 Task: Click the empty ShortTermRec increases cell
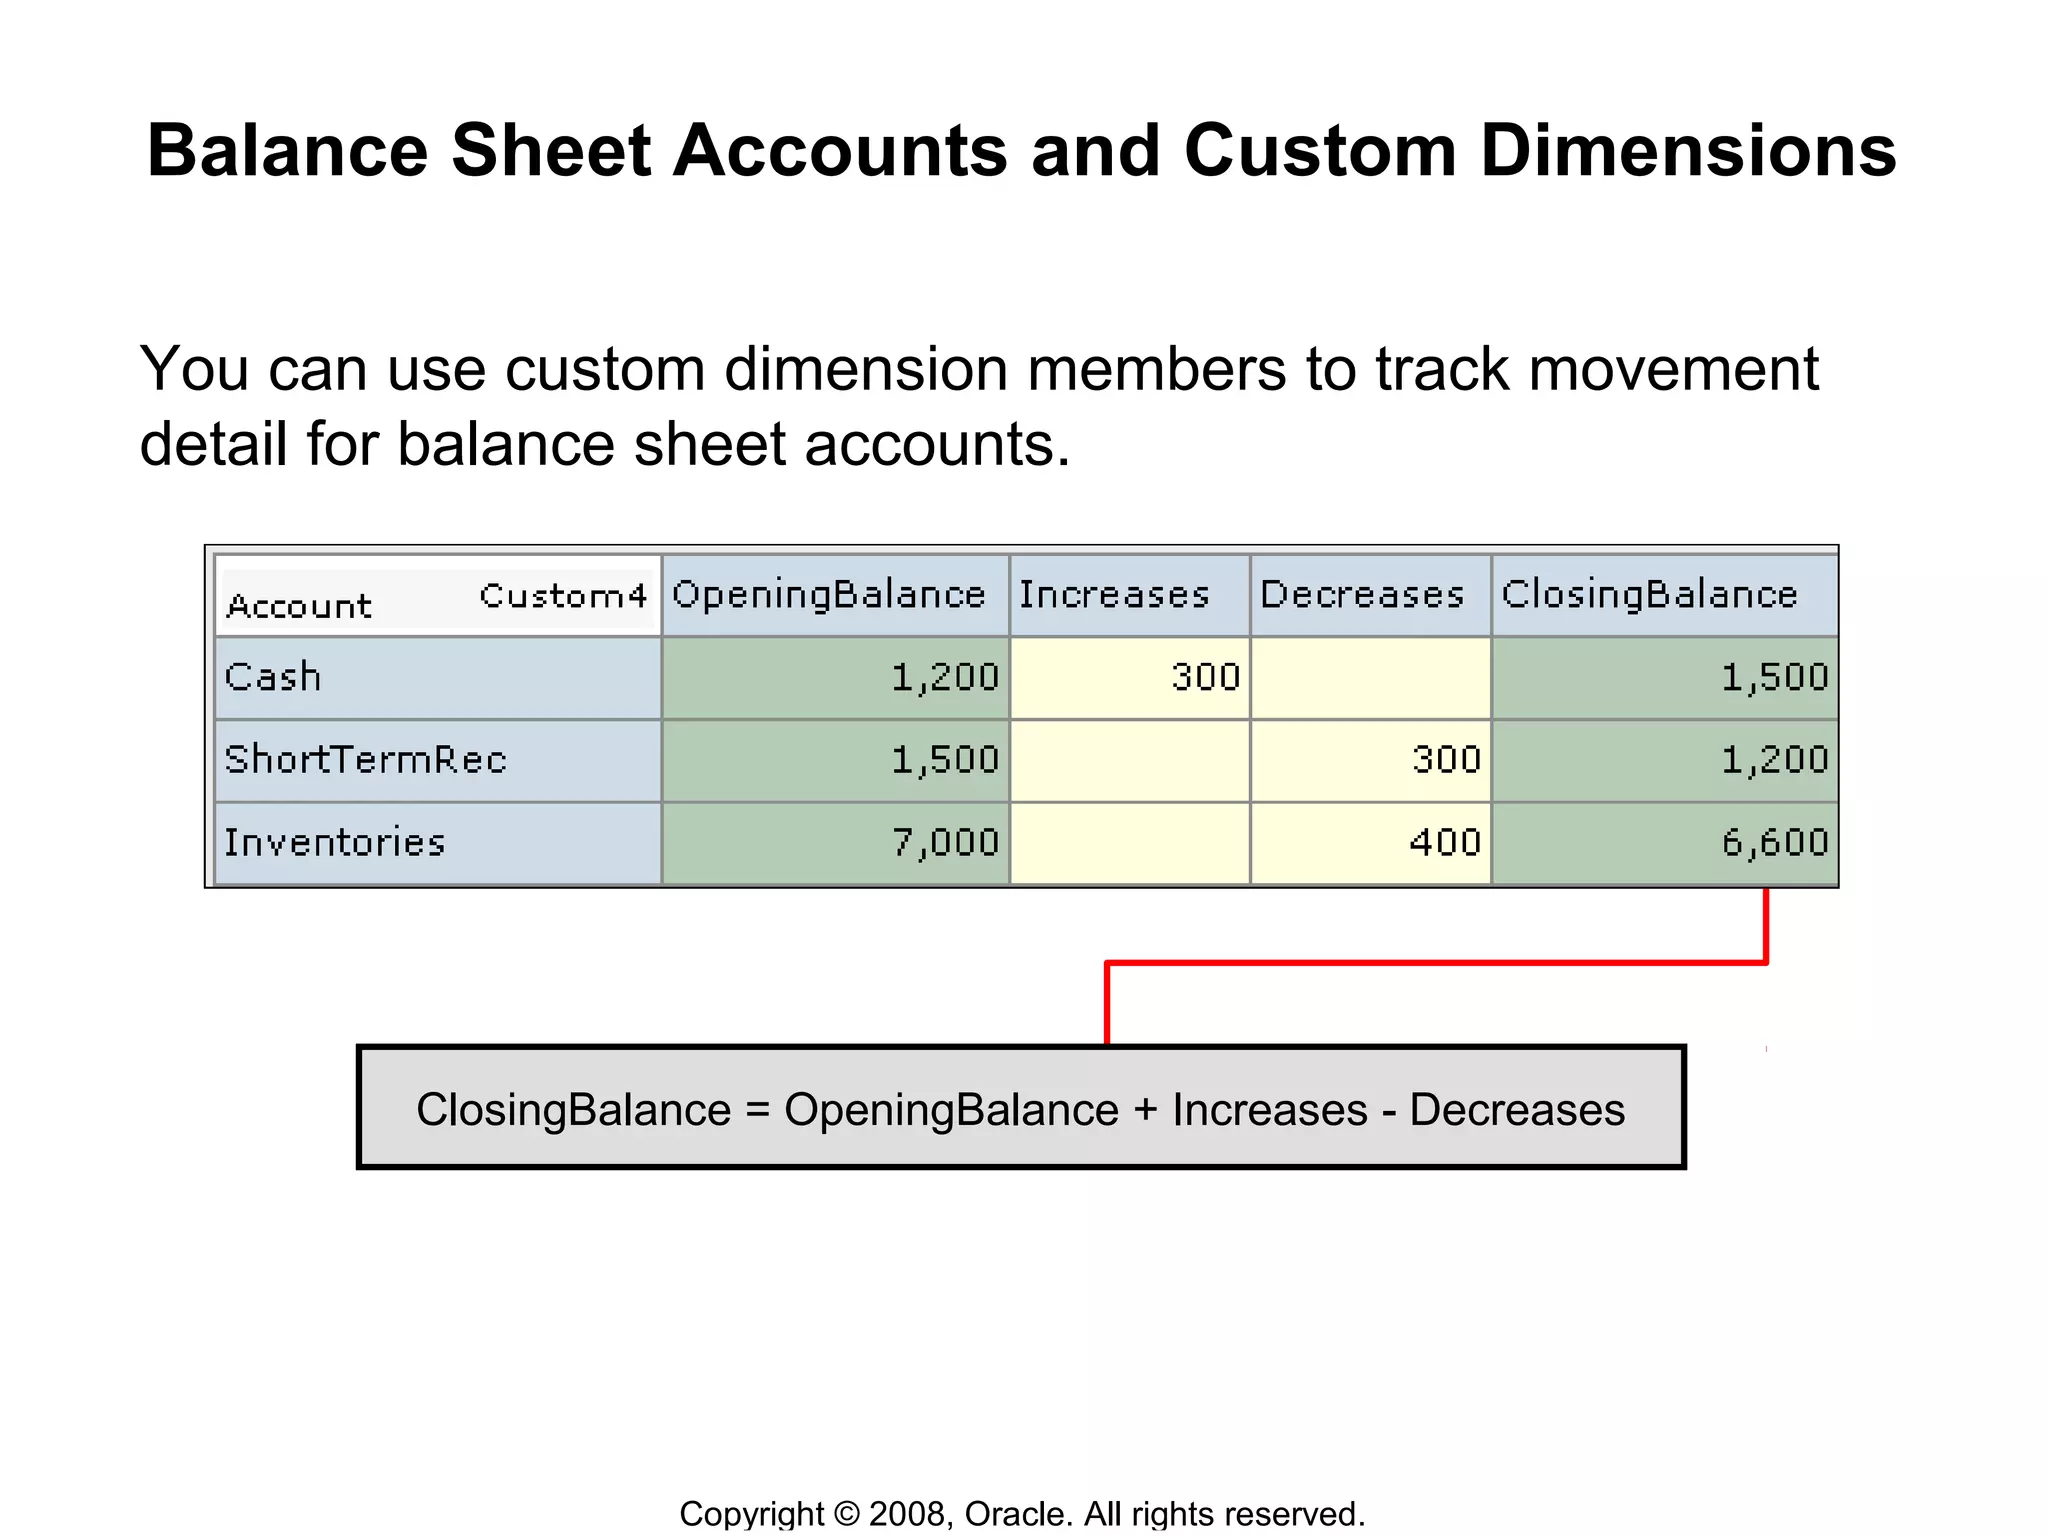tap(1130, 760)
